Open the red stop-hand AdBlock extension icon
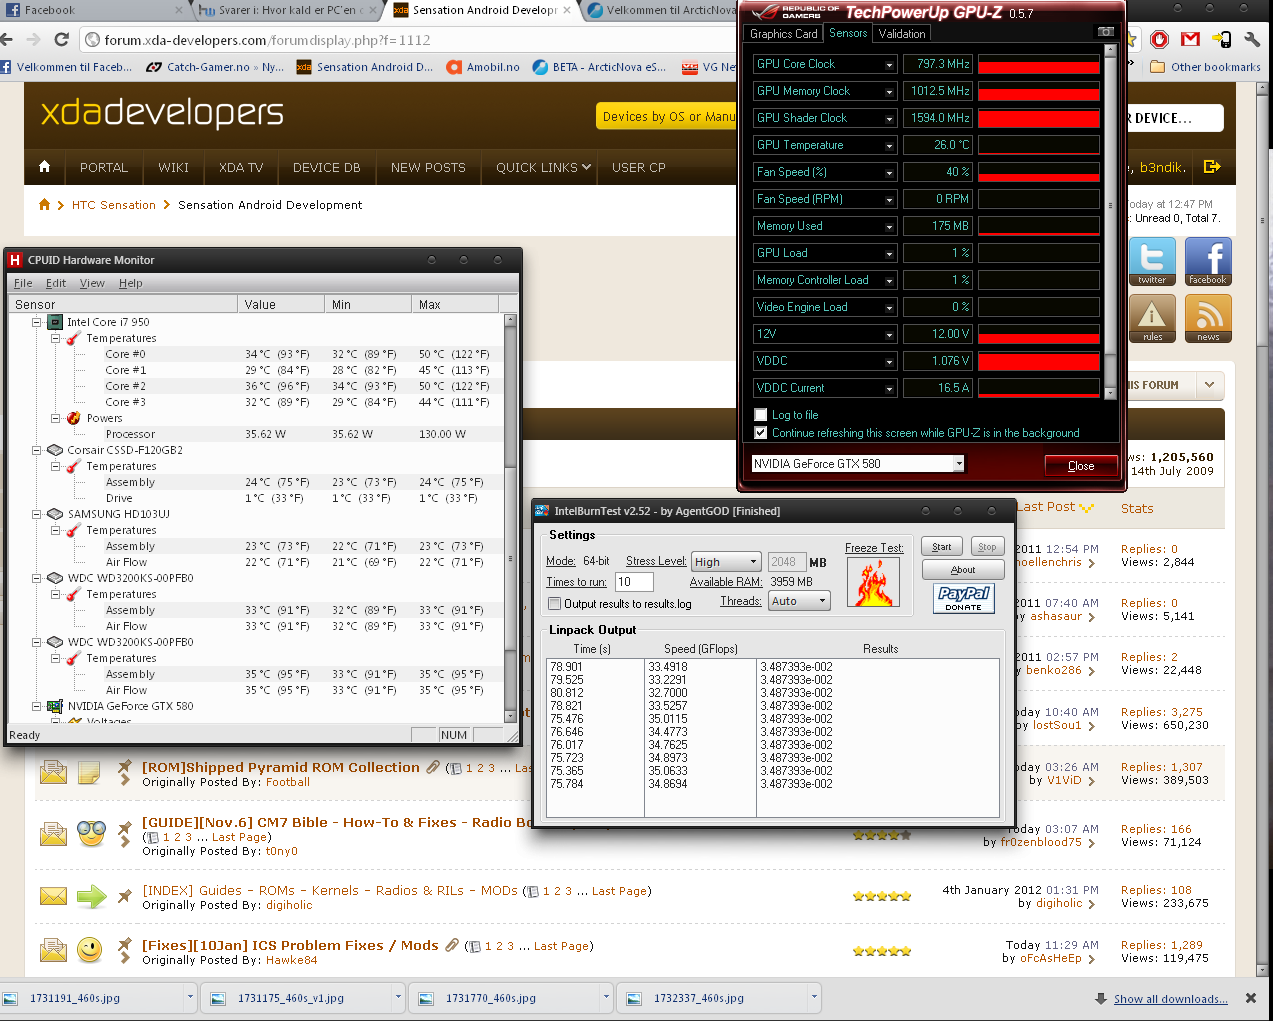The image size is (1273, 1021). (1160, 39)
